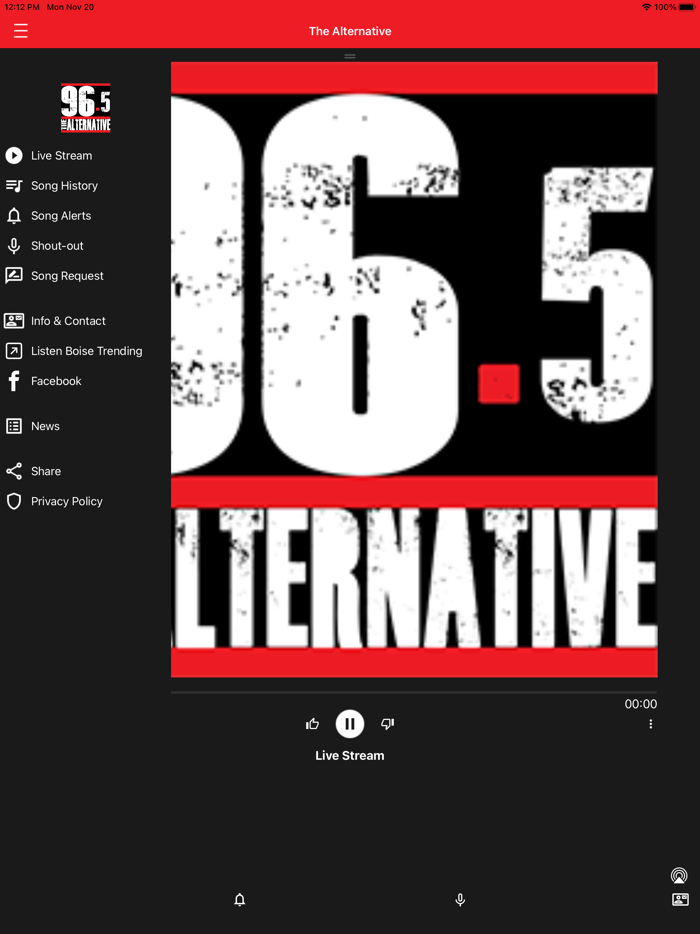Image resolution: width=700 pixels, height=934 pixels.
Task: Open News section
Action: [45, 426]
